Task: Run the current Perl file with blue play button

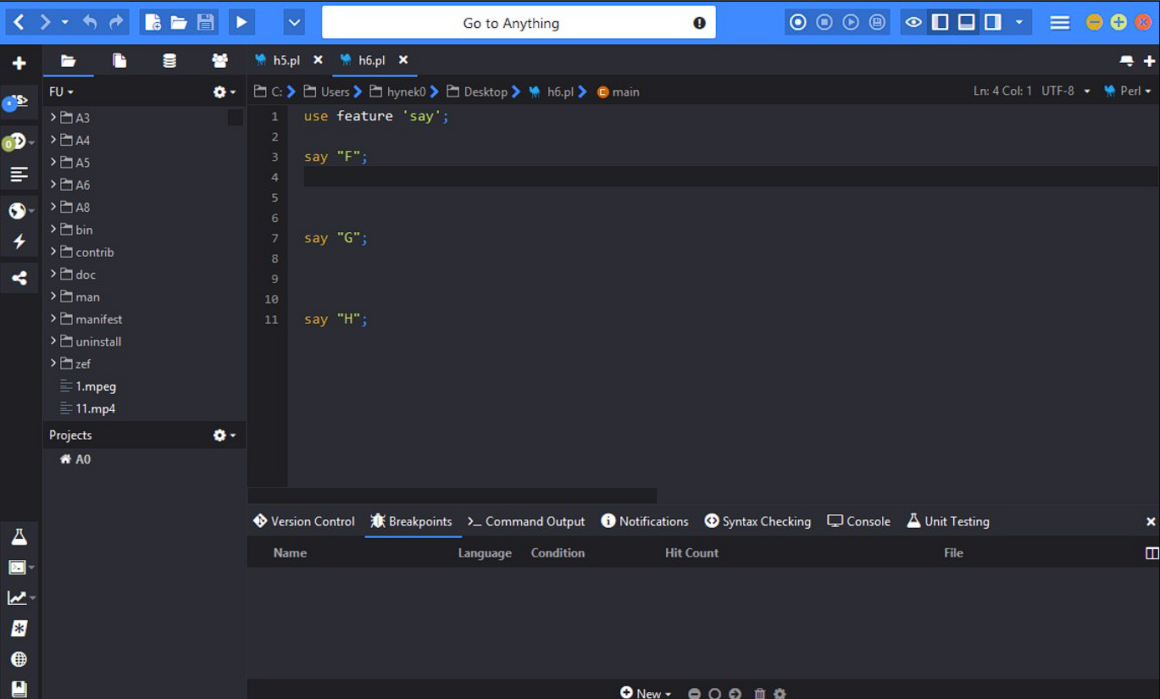Action: click(x=240, y=21)
